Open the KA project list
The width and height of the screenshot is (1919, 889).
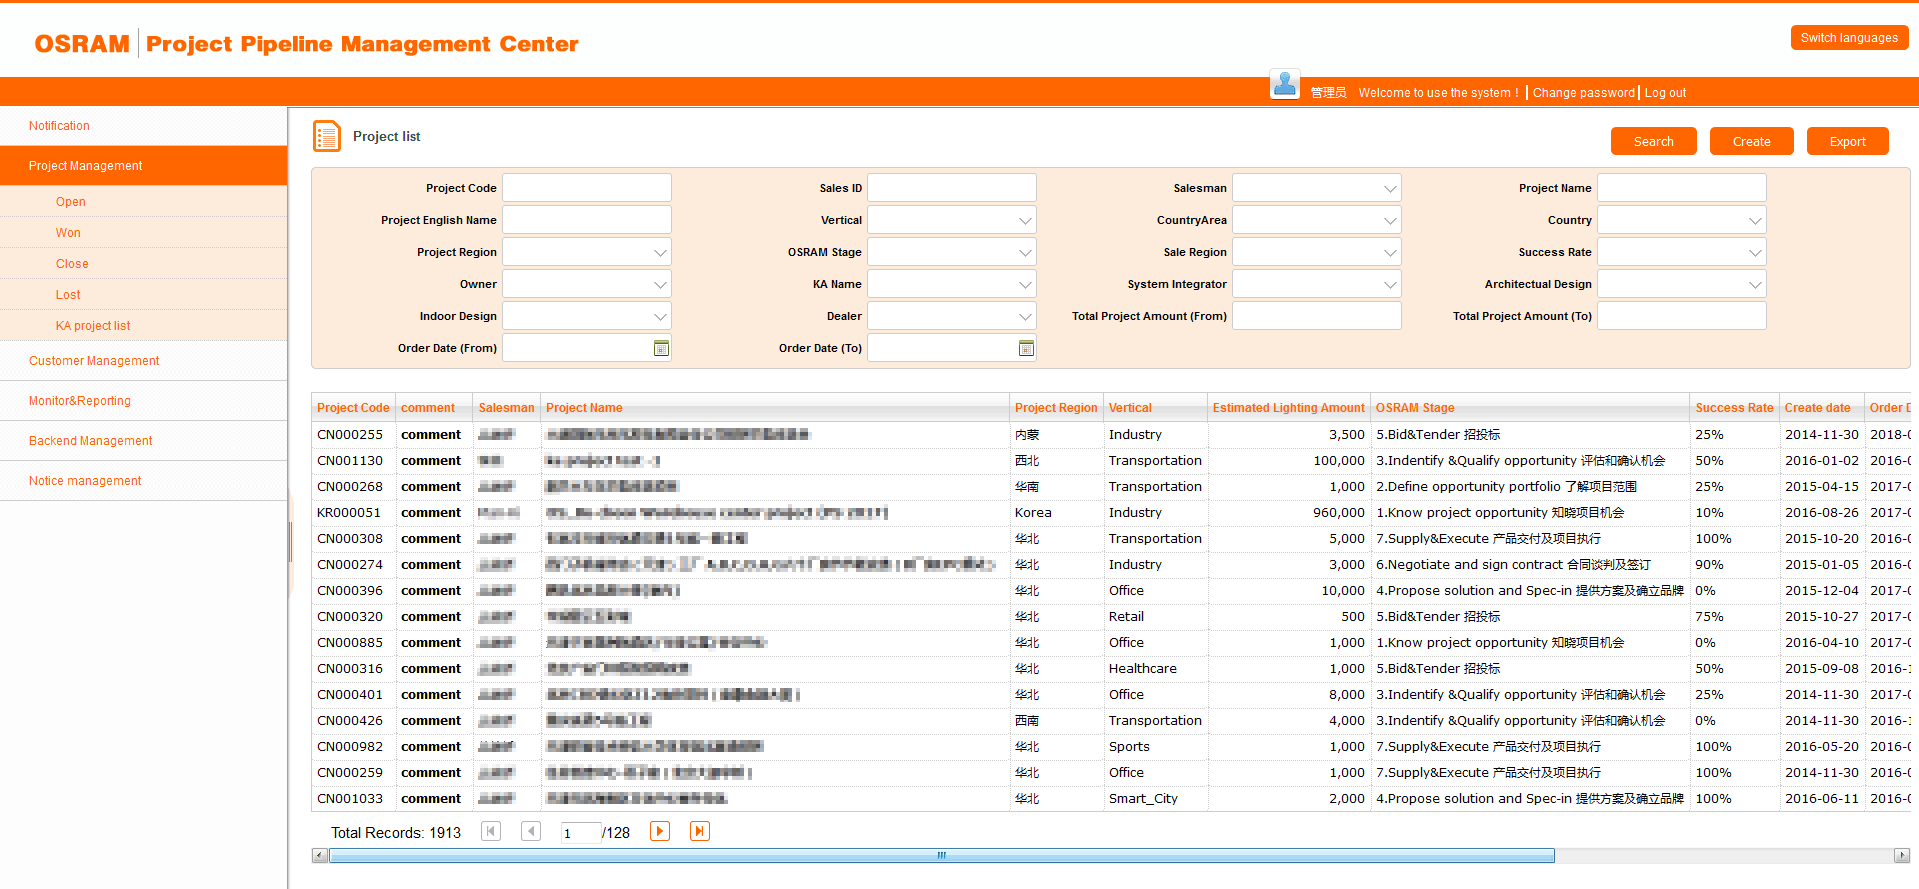click(x=143, y=326)
